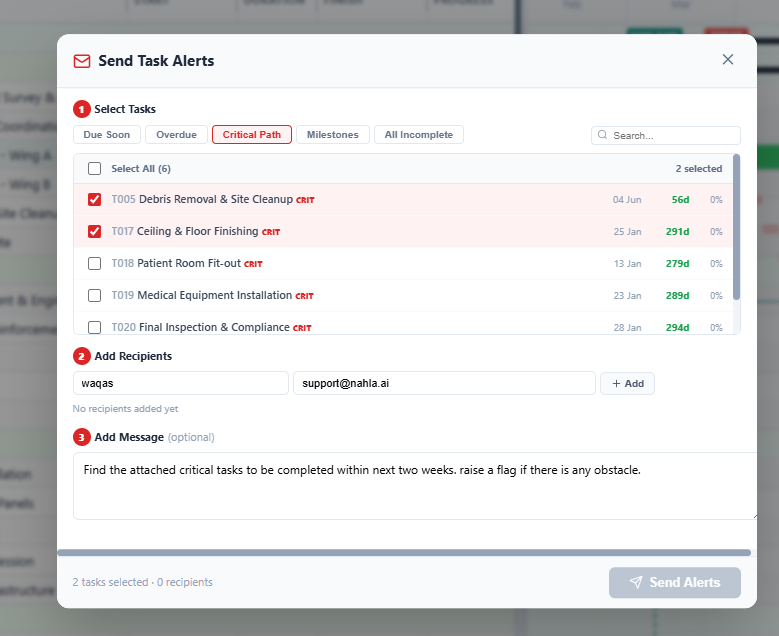Send the alerts with Send Alerts button
Screen dimensions: 779x636
[675, 582]
